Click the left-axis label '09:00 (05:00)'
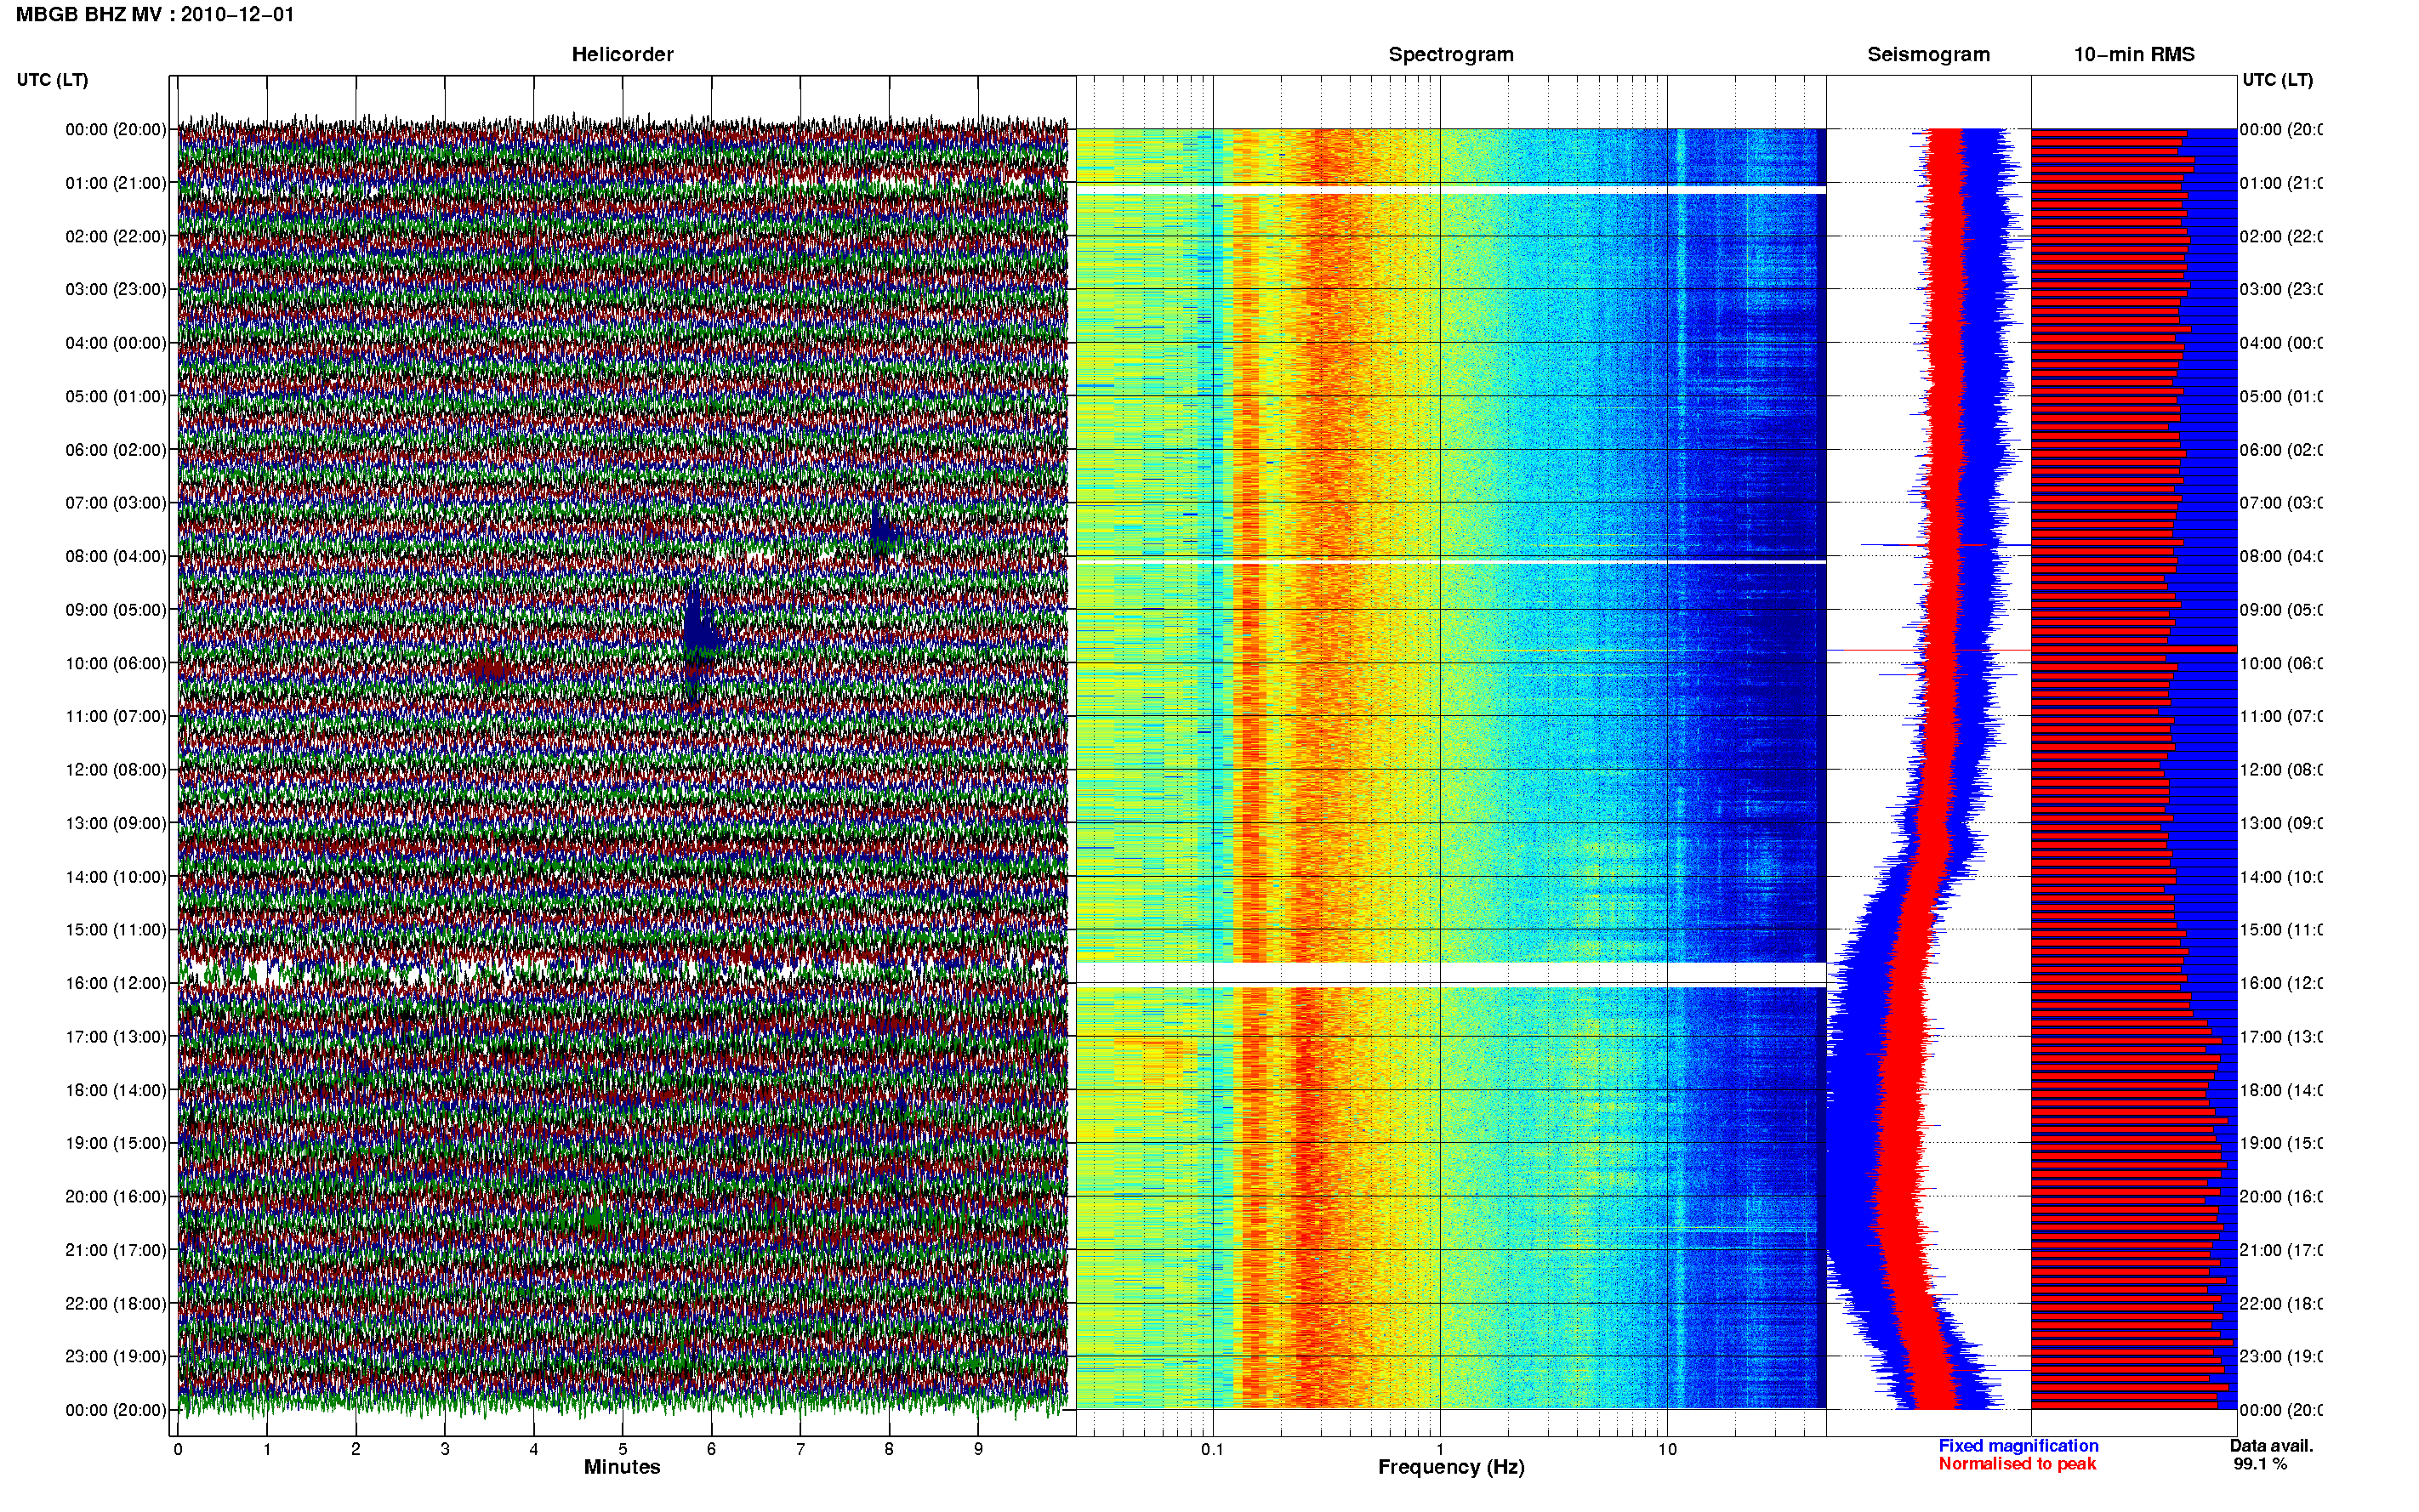2419x1512 pixels. coord(116,610)
